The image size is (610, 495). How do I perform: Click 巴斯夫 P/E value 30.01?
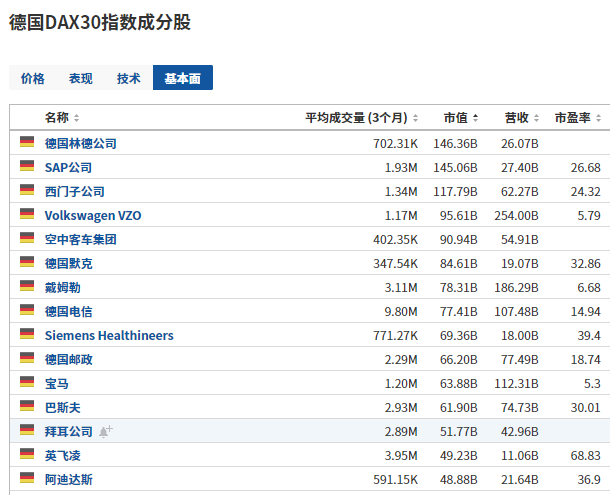(x=585, y=407)
